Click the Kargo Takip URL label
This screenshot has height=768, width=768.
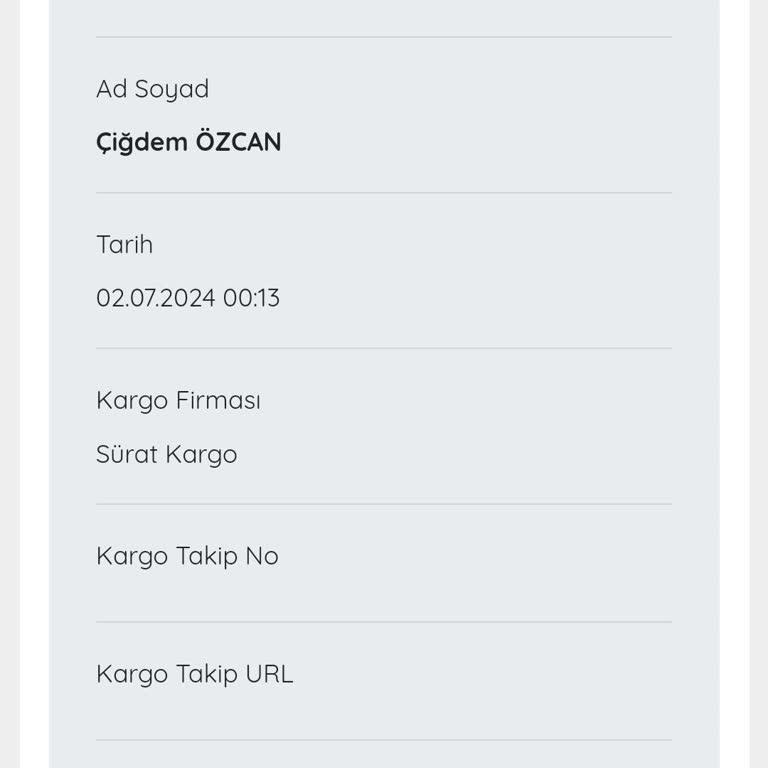click(x=194, y=674)
